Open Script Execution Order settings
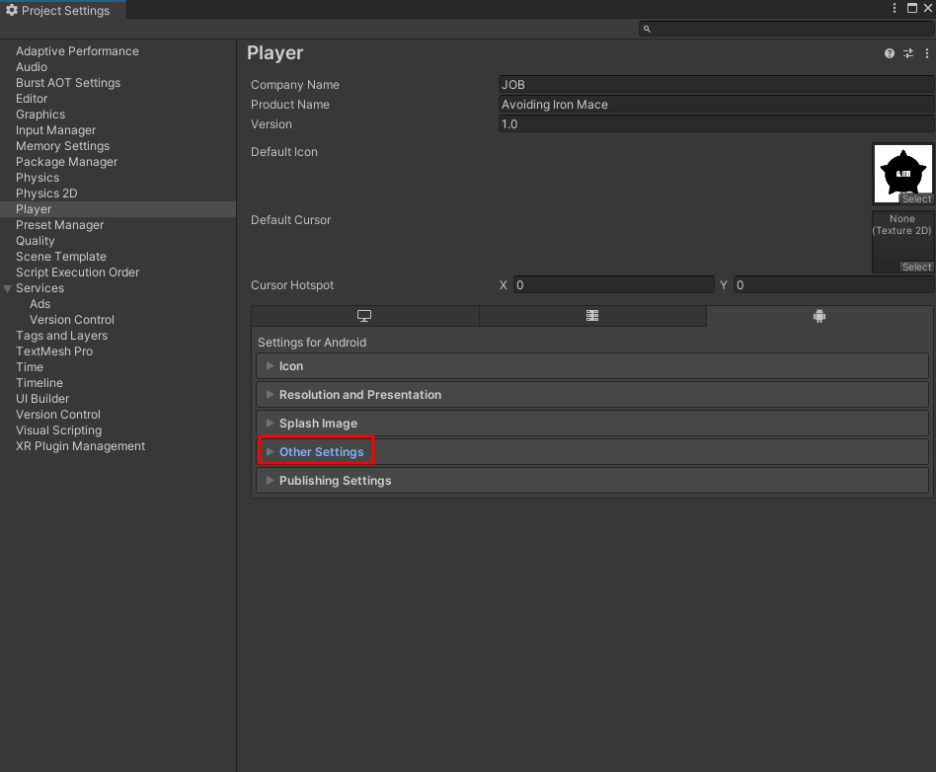The image size is (936, 772). 77,272
